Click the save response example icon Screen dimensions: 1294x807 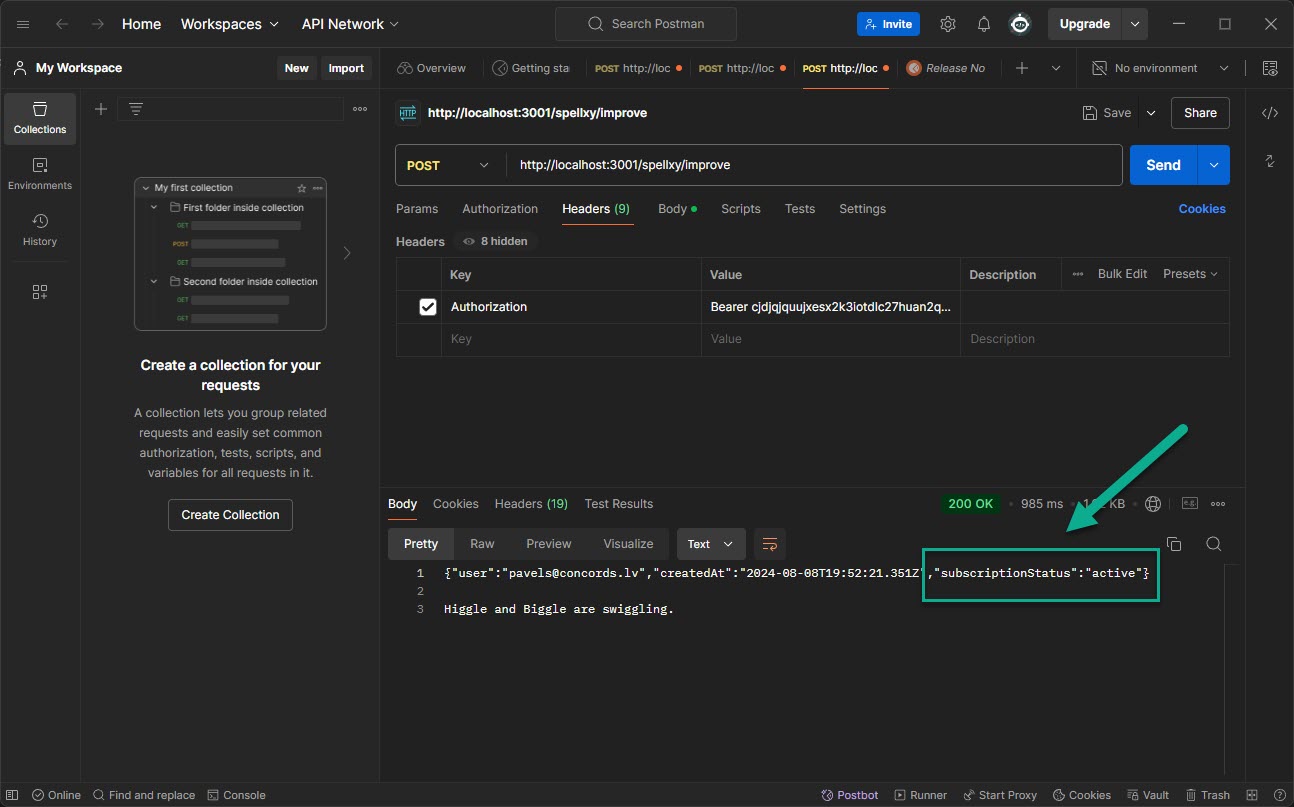[x=1190, y=504]
